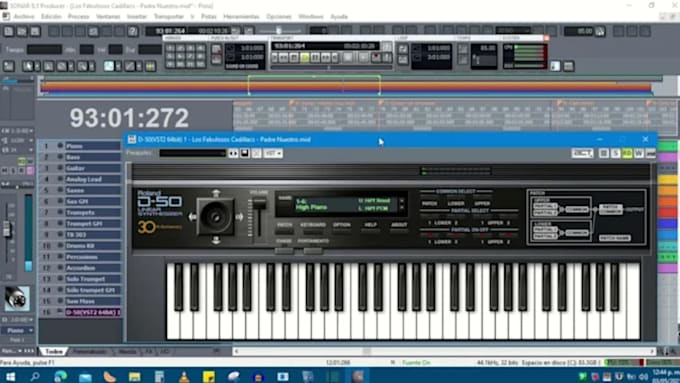This screenshot has width=680, height=383.
Task: Toggle the Loop on/off button in Loop module
Action: 403,49
